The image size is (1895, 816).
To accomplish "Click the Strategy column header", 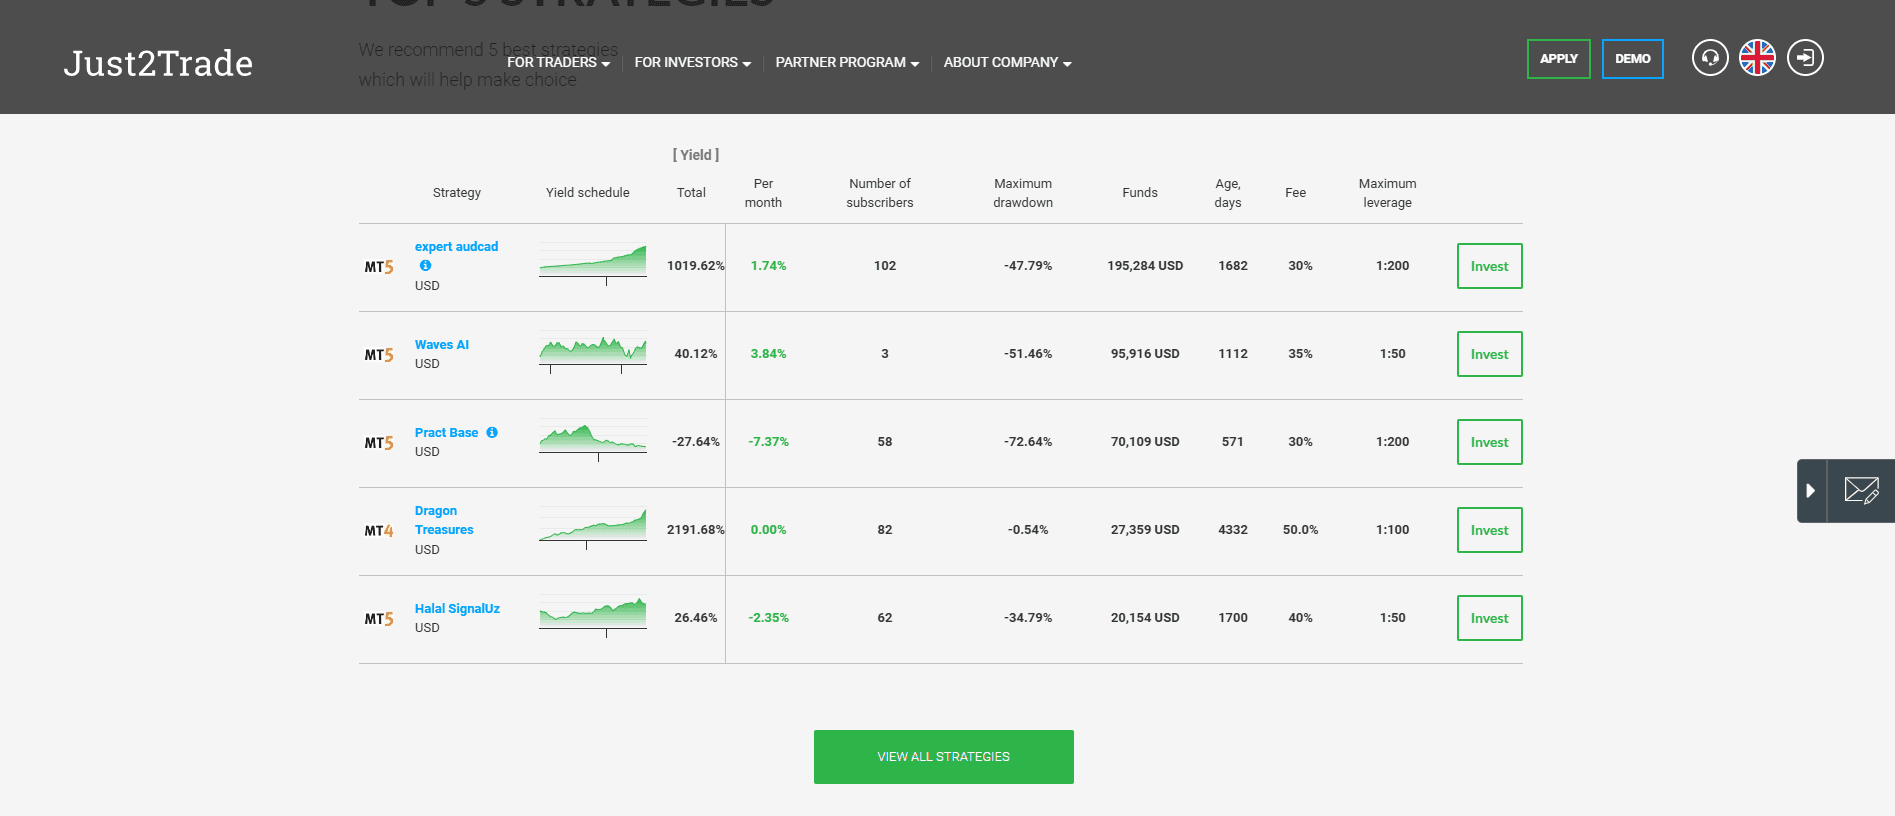I will point(457,193).
